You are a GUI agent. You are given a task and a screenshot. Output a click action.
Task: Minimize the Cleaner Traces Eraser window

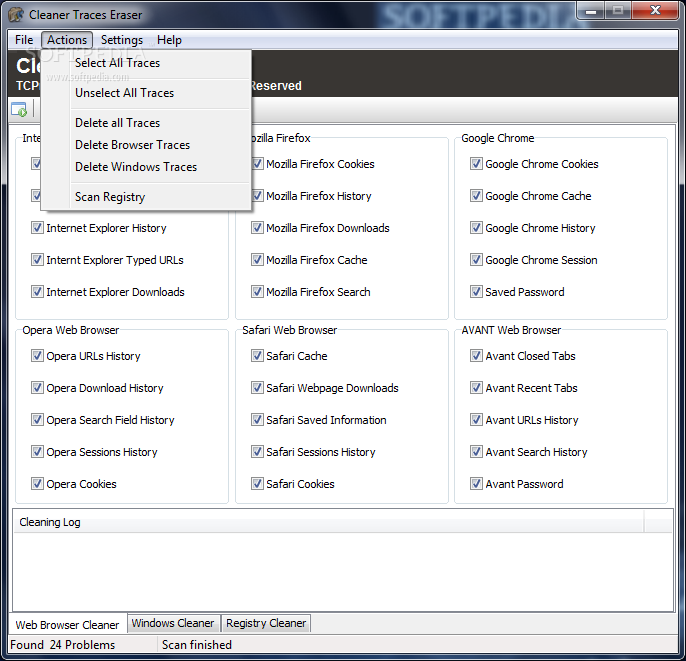pos(591,10)
